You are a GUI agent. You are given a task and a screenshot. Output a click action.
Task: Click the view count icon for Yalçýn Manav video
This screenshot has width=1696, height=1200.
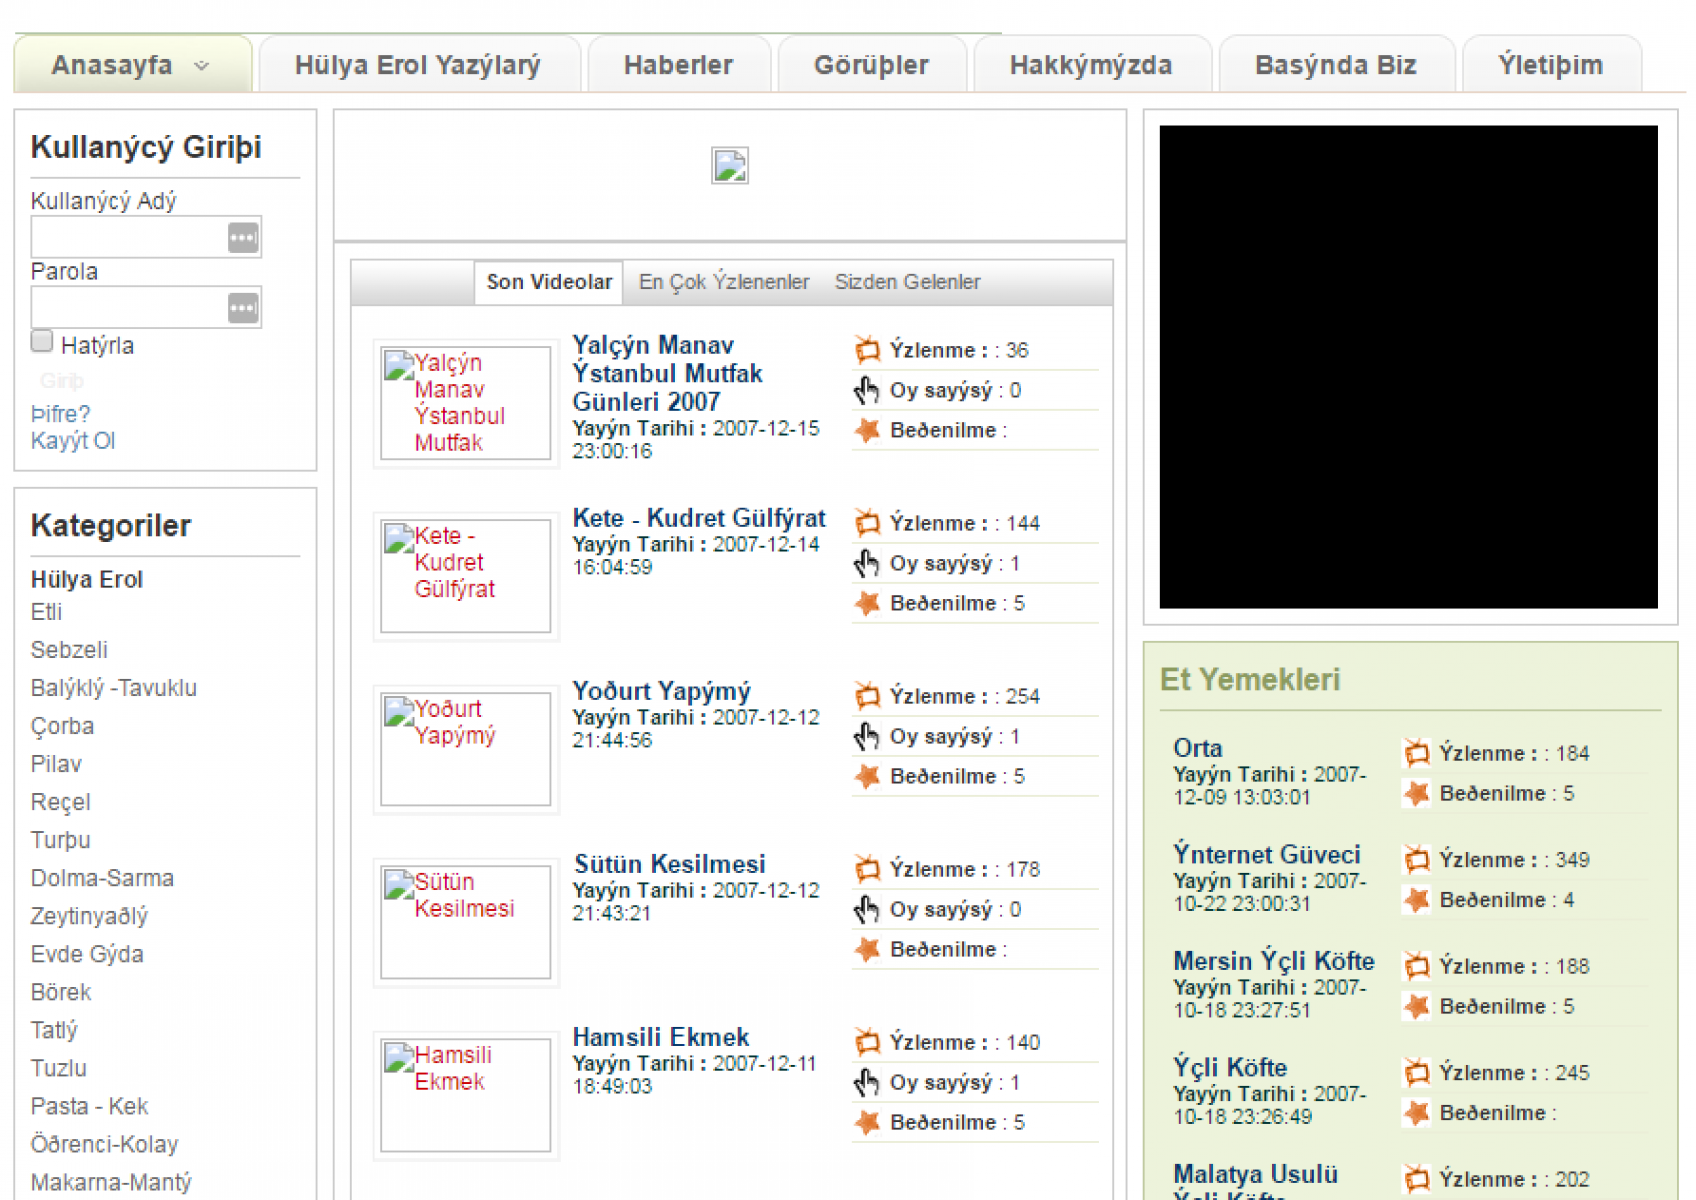[867, 350]
